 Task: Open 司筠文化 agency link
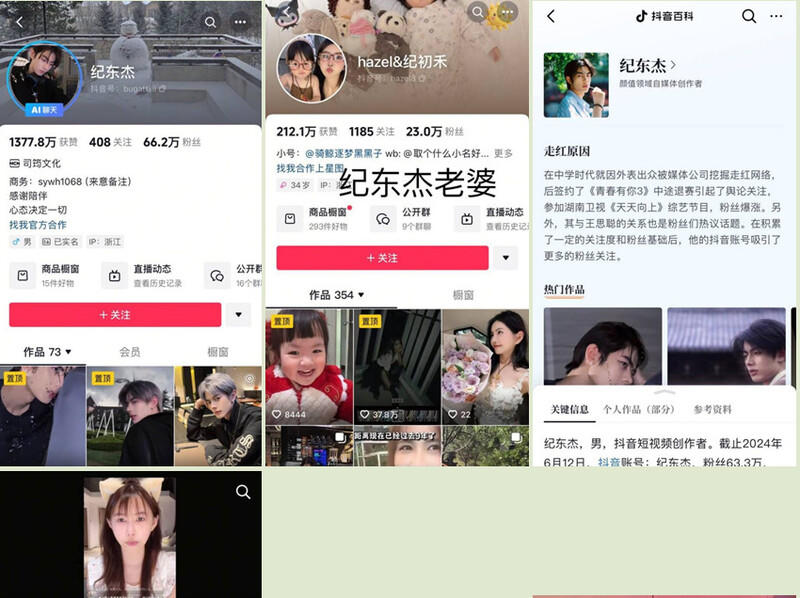[35, 163]
